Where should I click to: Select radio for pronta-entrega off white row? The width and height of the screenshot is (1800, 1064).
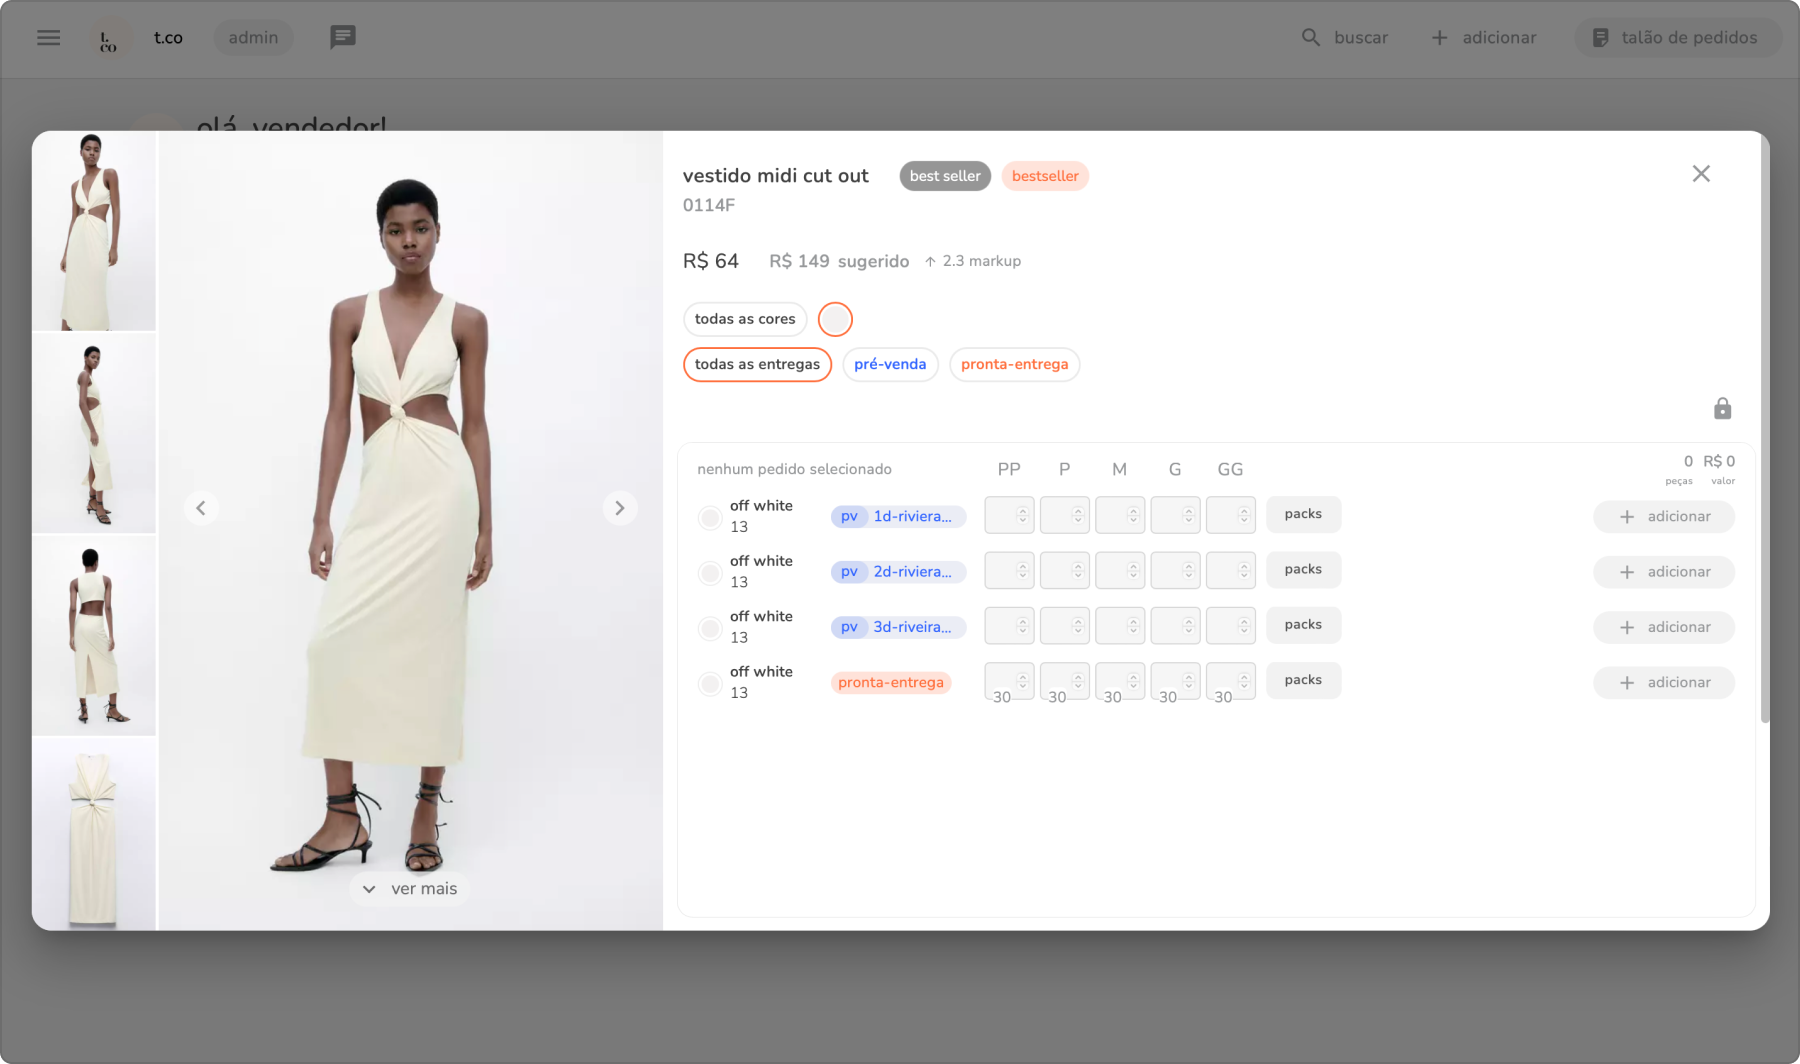(710, 684)
